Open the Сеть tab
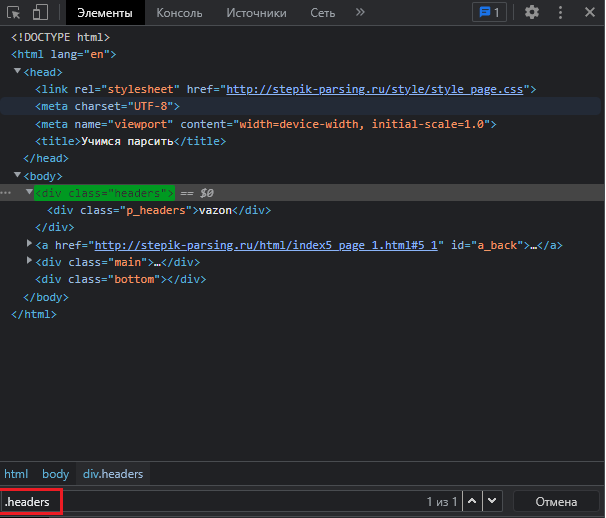Screen dimensions: 606x518 [x=322, y=13]
